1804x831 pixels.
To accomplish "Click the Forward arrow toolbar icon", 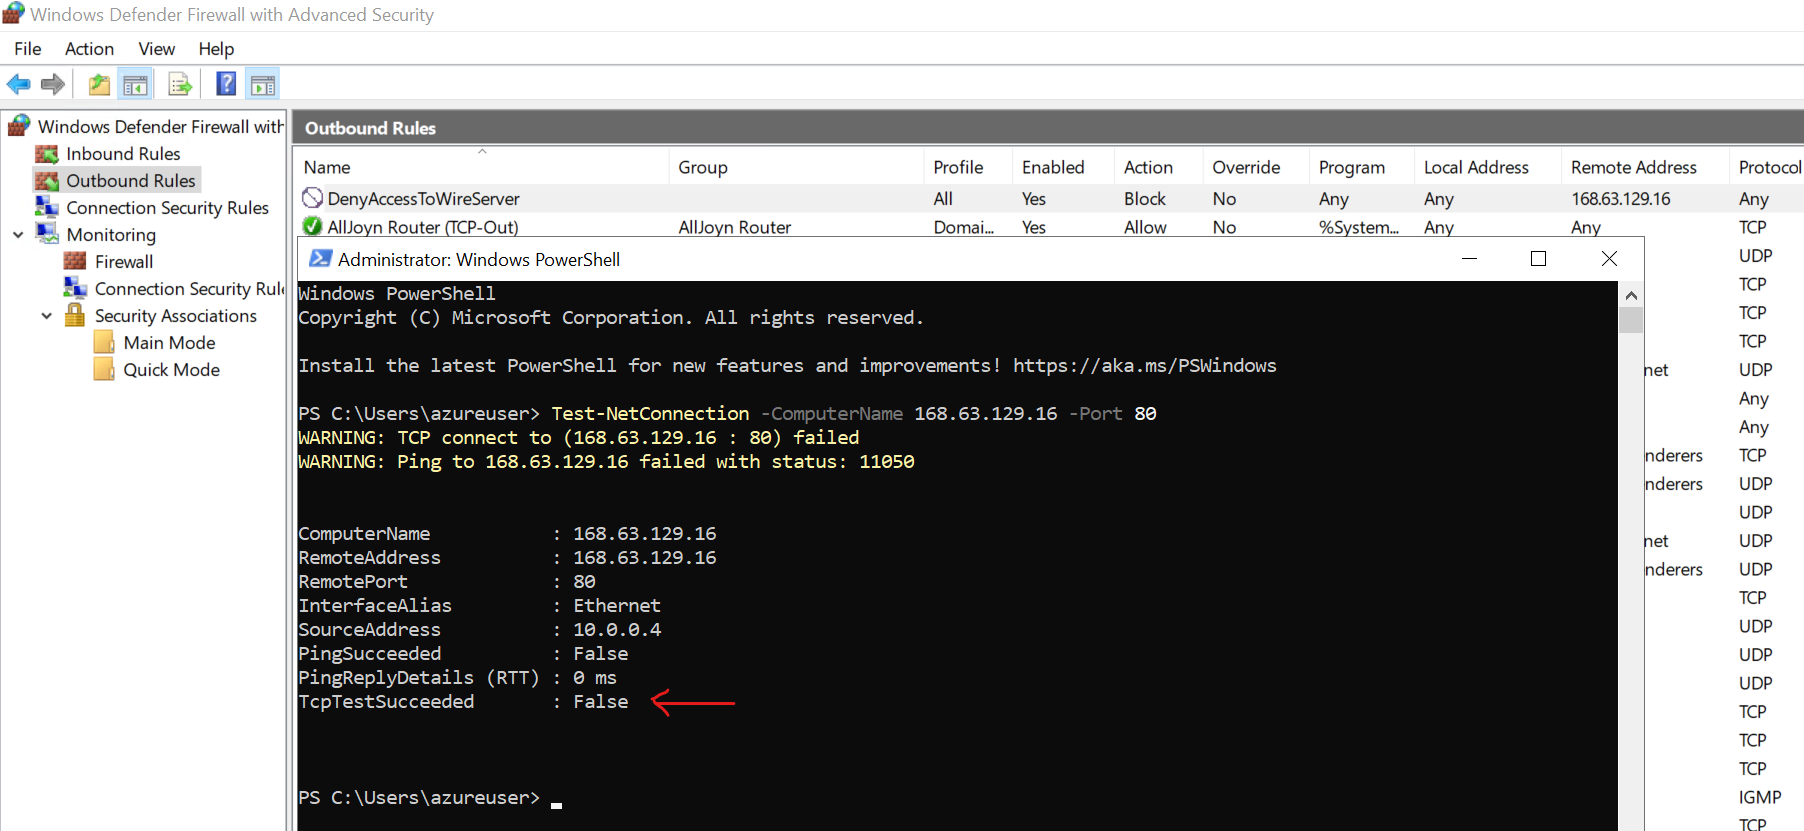I will click(53, 84).
